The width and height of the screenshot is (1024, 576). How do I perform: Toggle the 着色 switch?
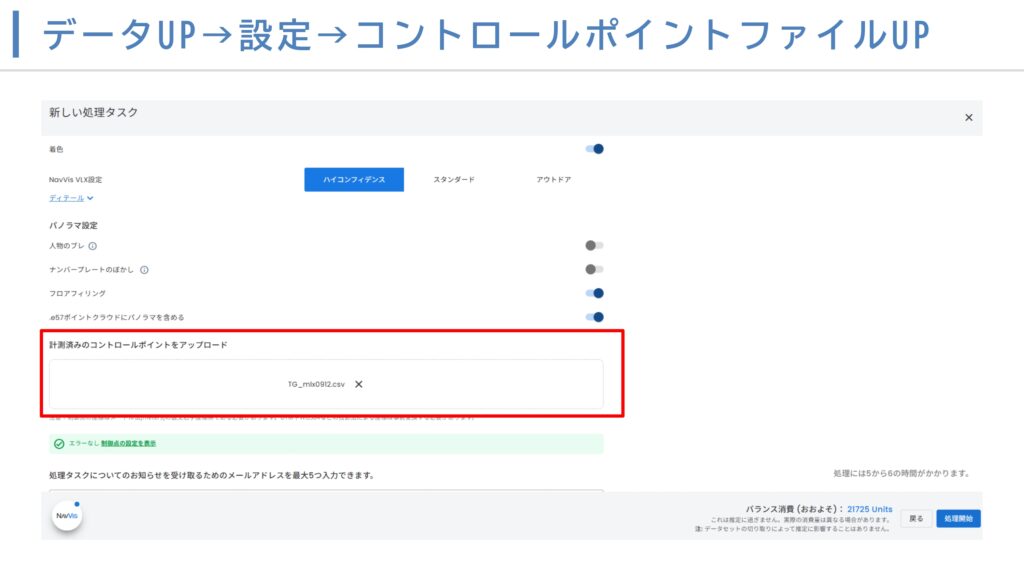click(x=594, y=149)
